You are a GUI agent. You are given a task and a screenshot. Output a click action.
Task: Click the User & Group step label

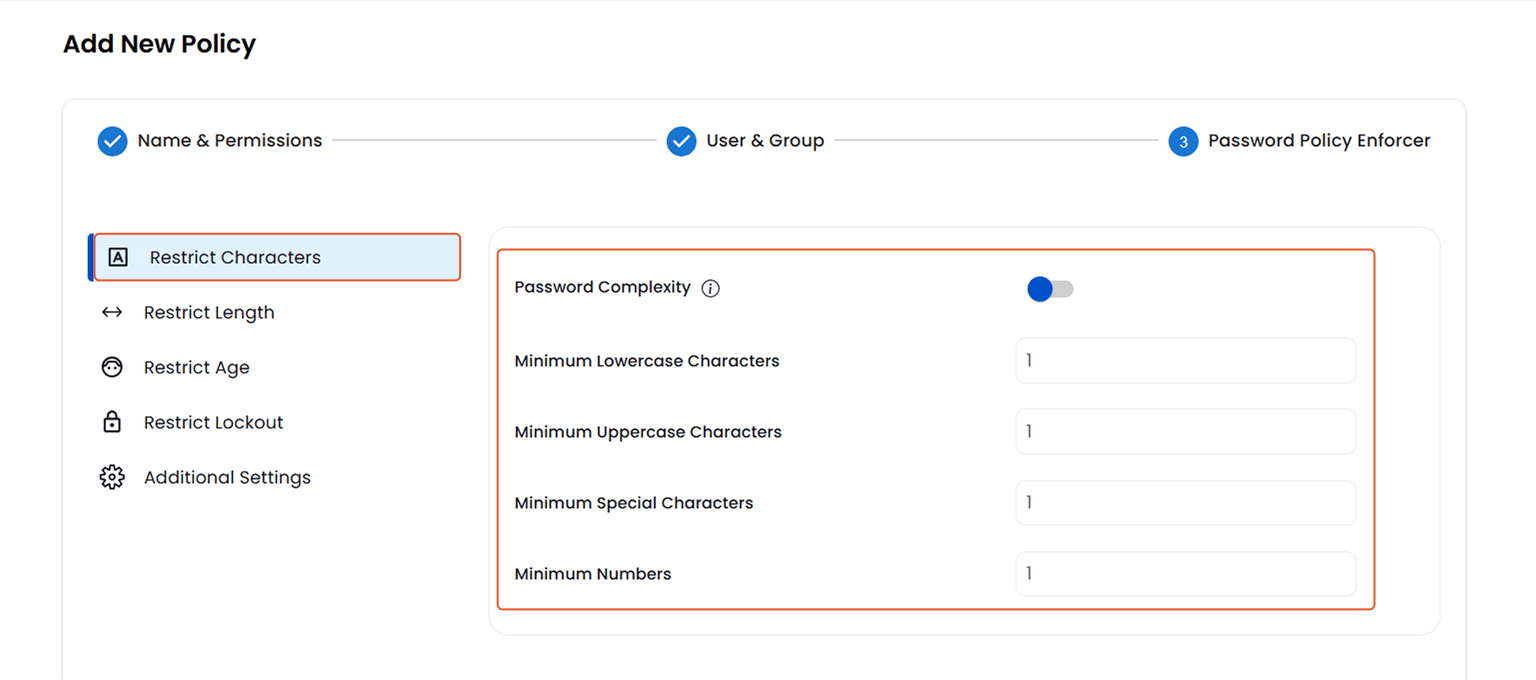click(x=765, y=140)
